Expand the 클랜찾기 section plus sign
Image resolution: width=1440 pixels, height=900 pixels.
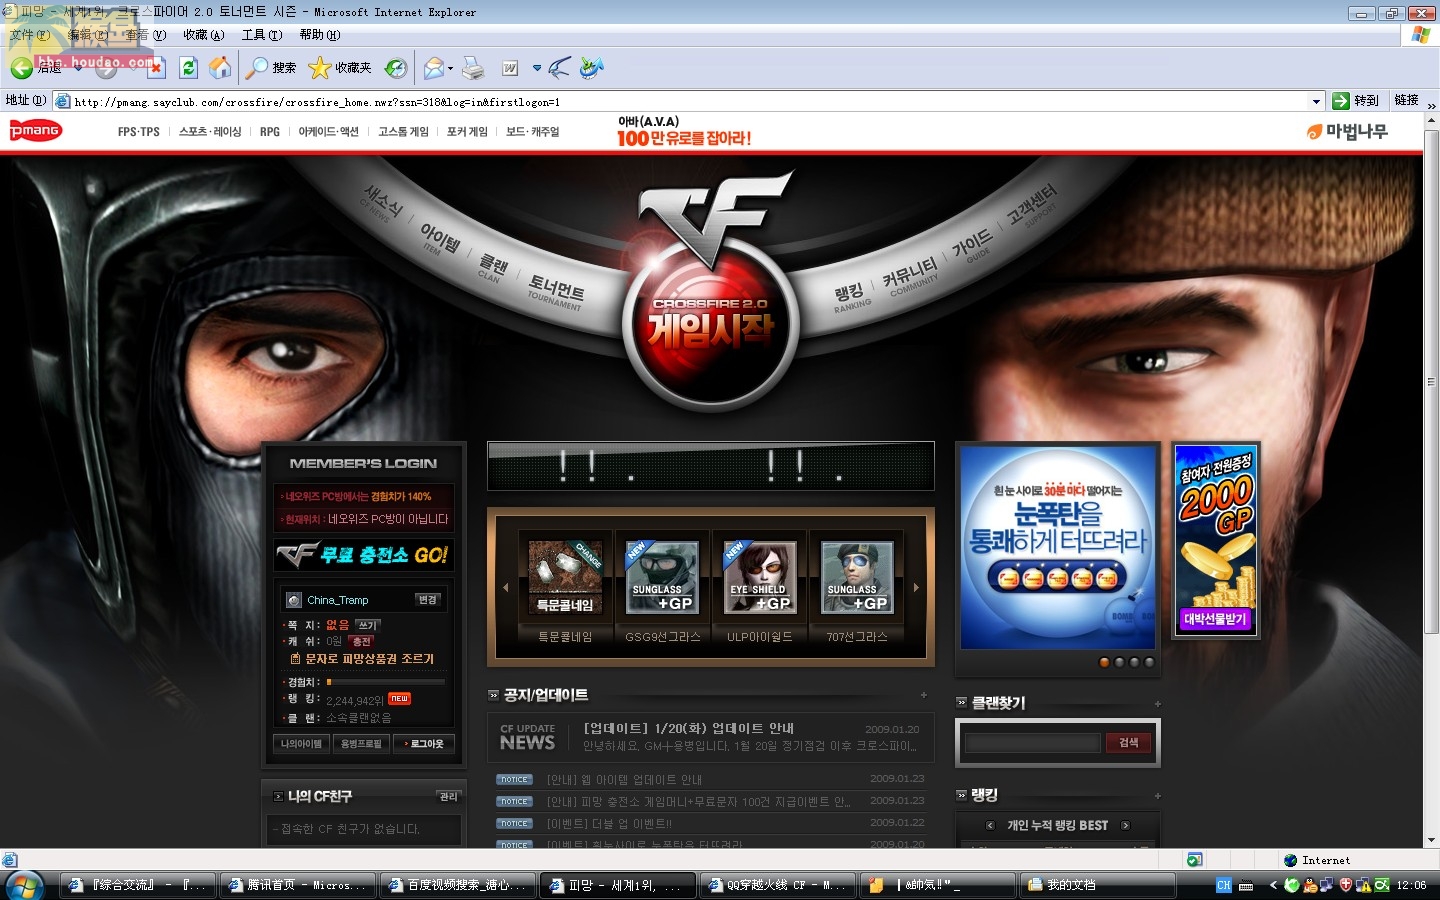(x=1157, y=703)
